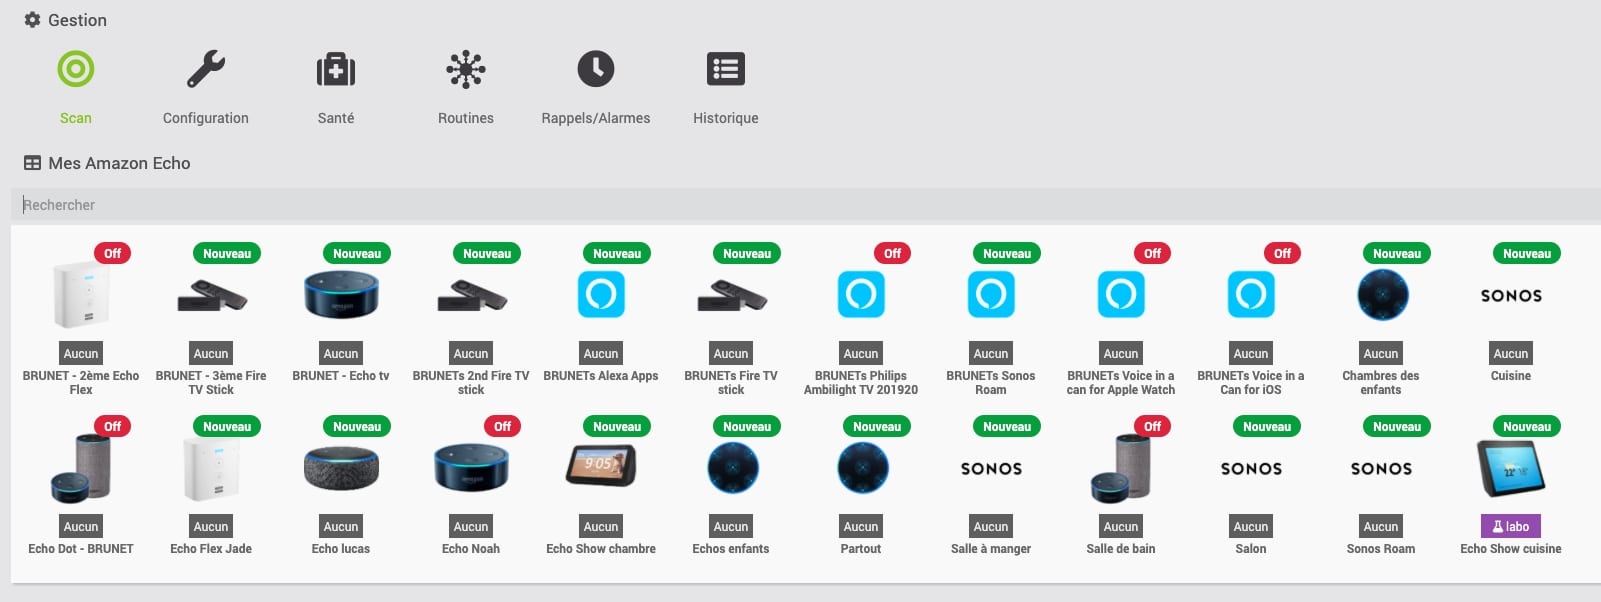Click the Santé label
The image size is (1601, 602).
coord(336,118)
